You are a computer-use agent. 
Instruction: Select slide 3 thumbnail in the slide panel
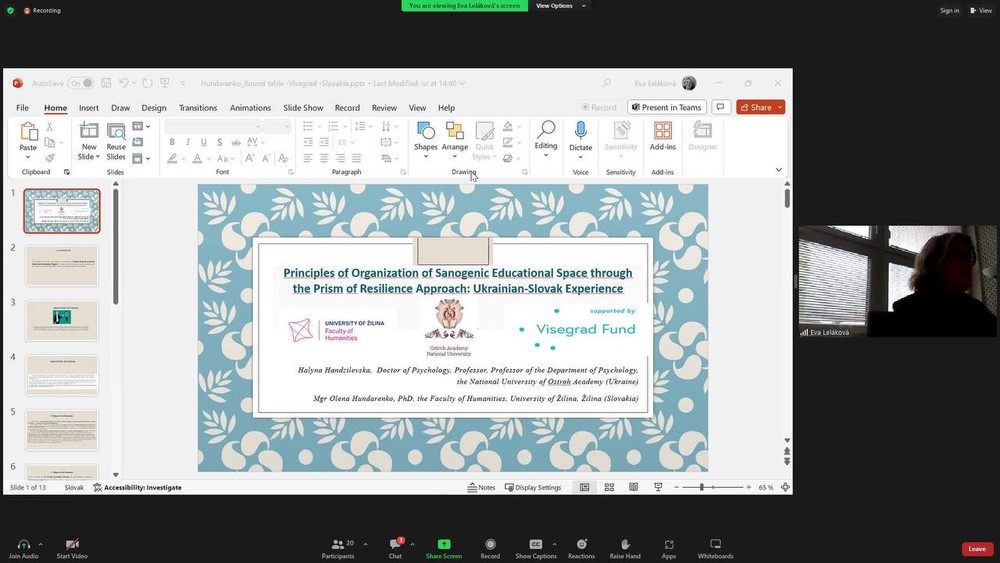coord(62,319)
